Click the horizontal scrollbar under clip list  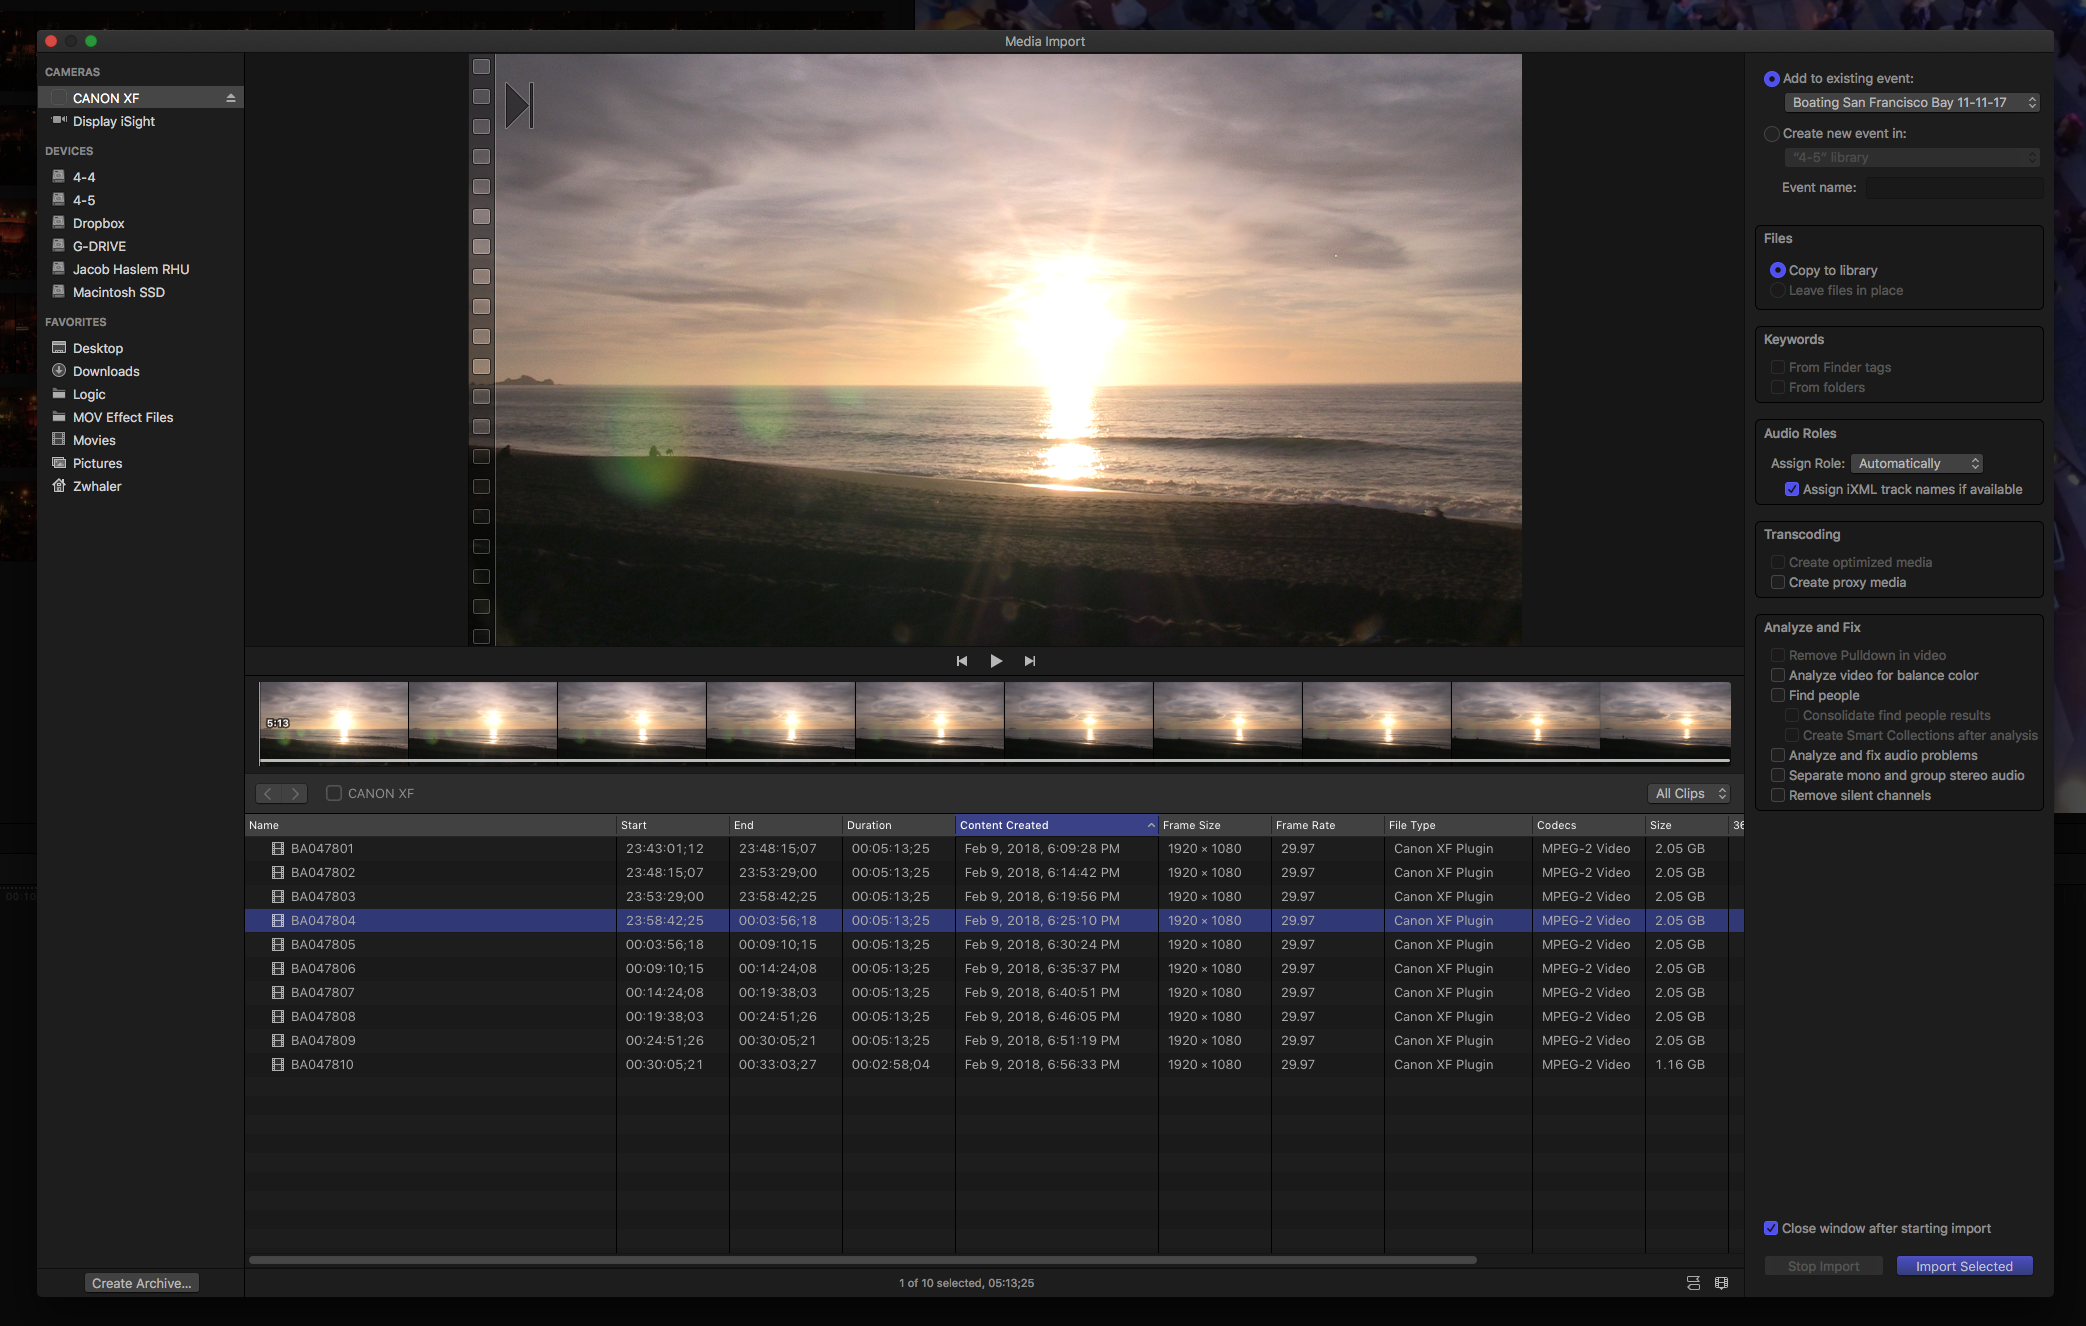(x=862, y=1260)
